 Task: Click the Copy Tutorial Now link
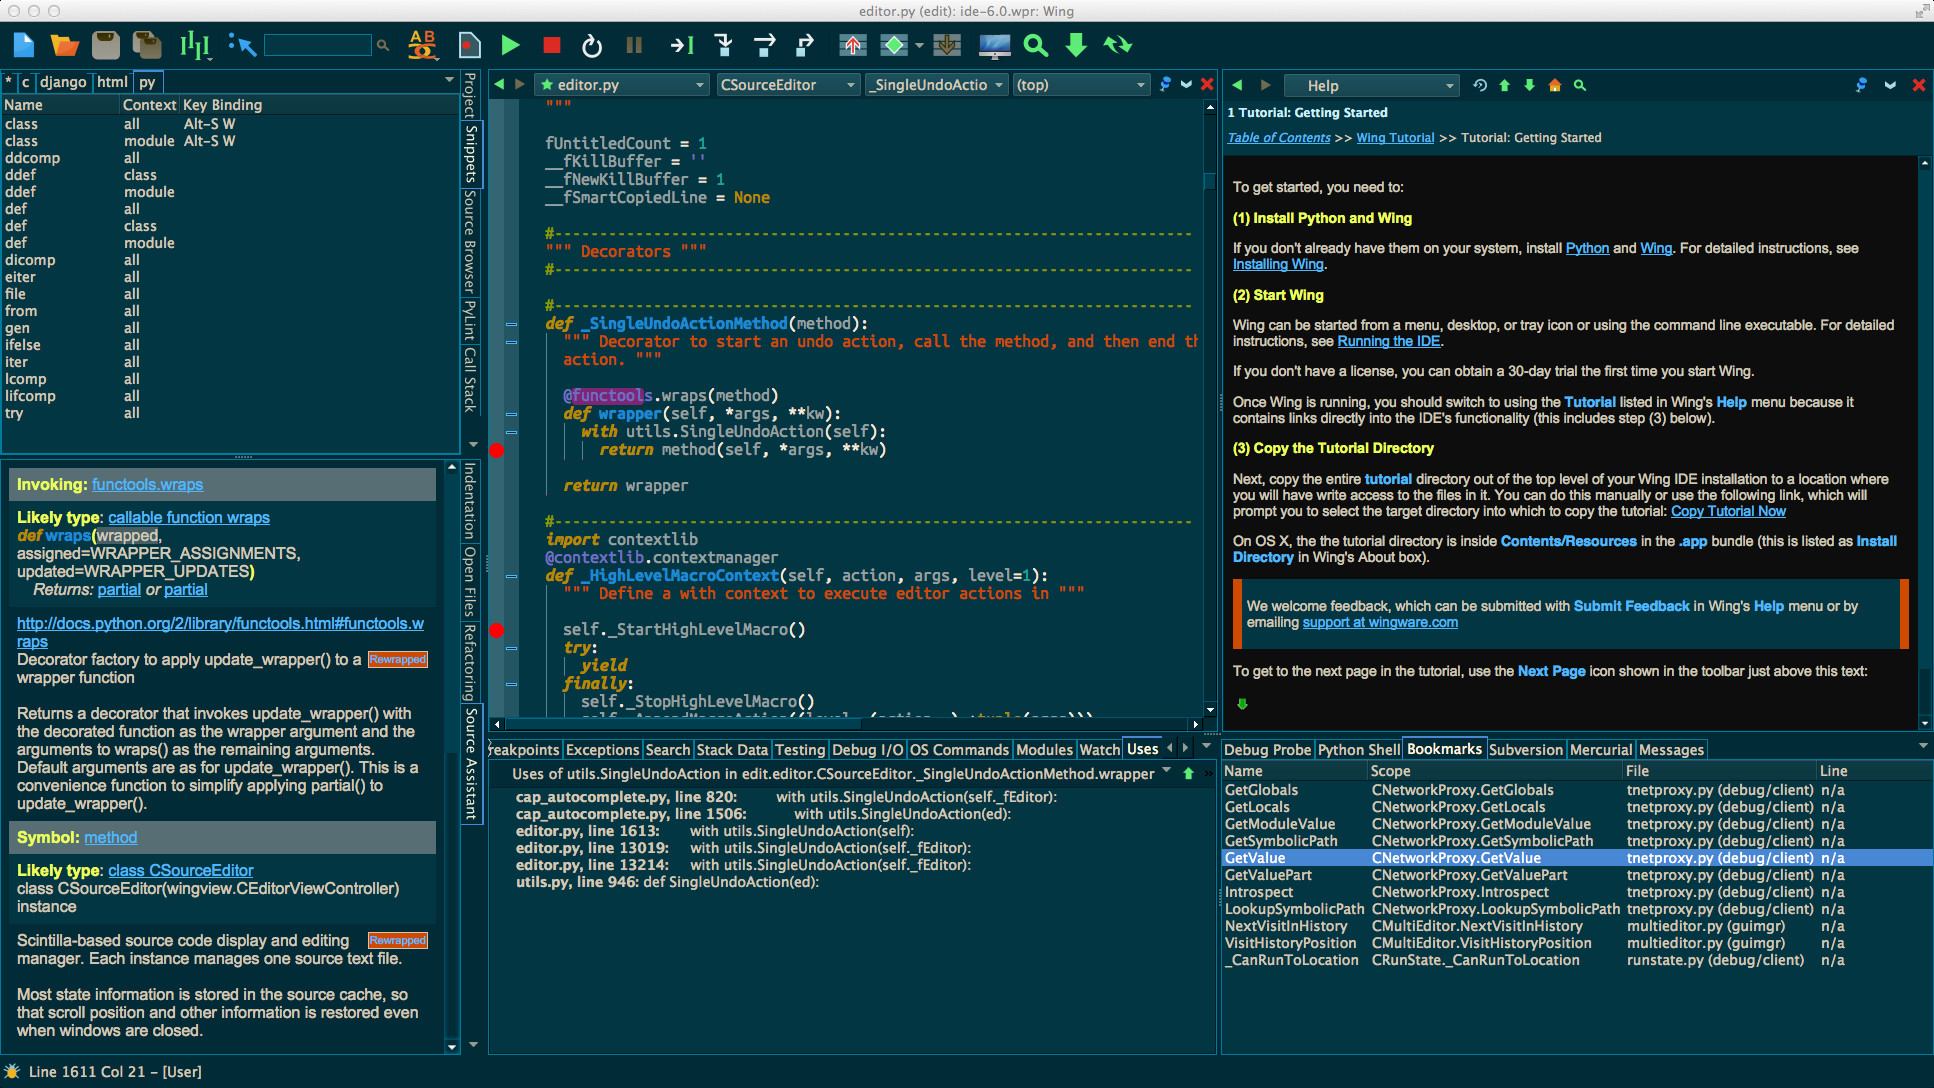(1728, 511)
